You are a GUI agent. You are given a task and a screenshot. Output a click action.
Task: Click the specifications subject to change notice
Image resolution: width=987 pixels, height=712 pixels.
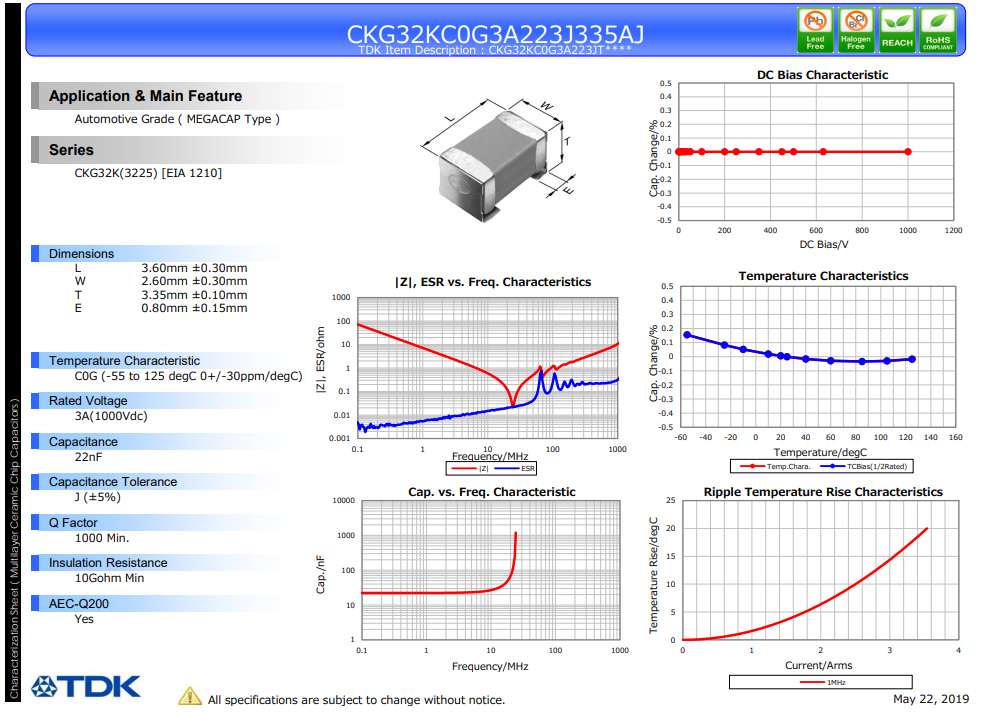(x=356, y=700)
